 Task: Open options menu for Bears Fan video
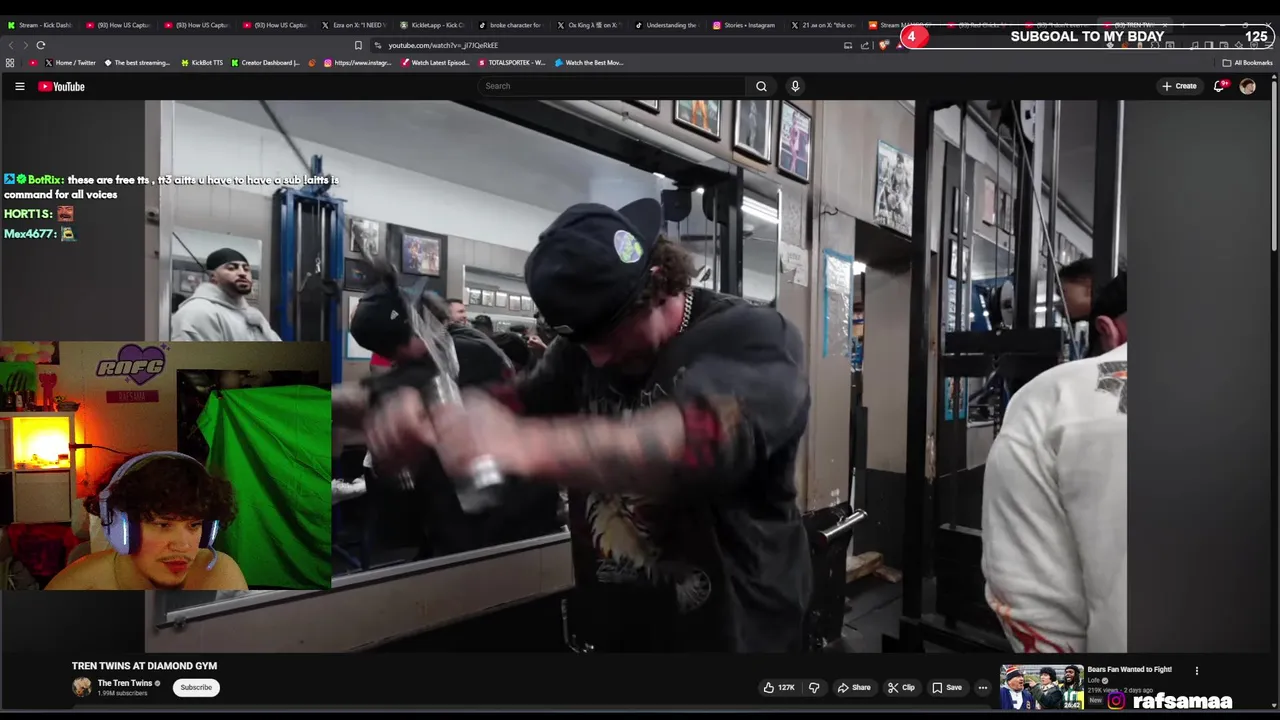[x=1196, y=671]
